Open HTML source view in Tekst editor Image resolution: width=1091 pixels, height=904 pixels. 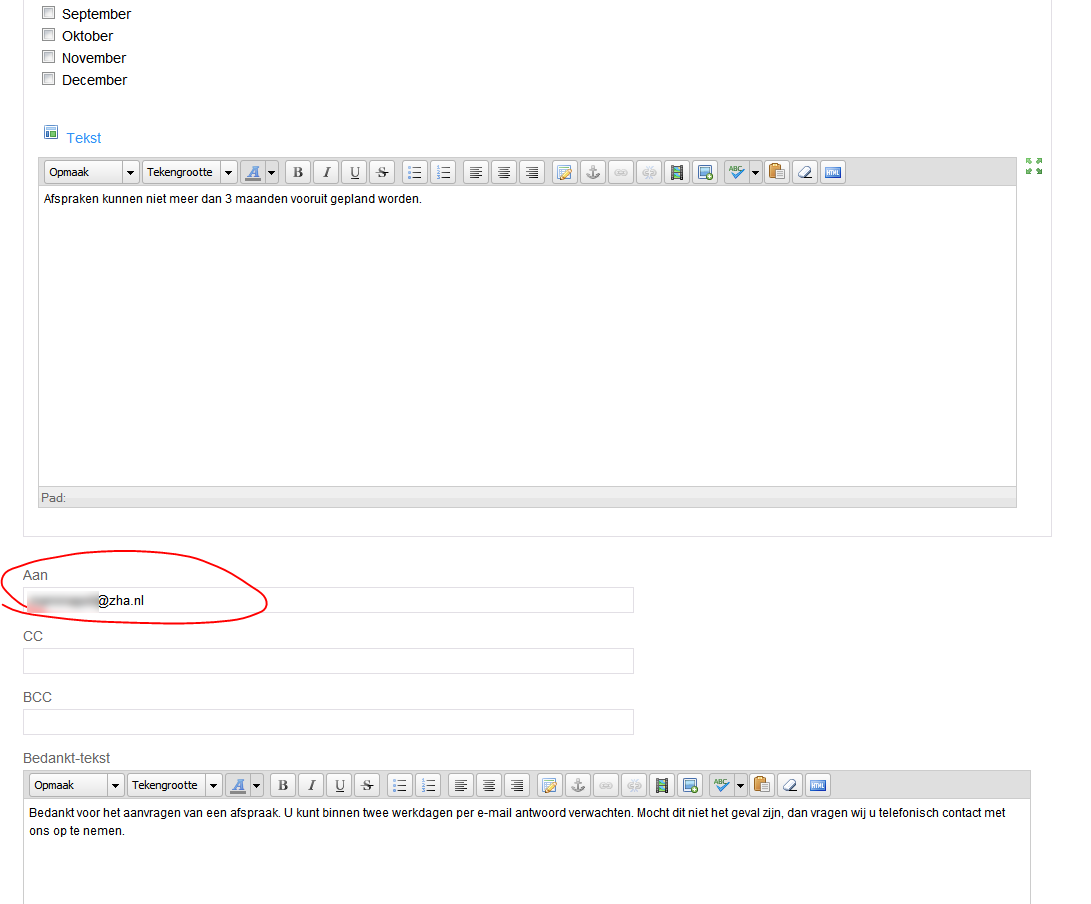tap(832, 173)
